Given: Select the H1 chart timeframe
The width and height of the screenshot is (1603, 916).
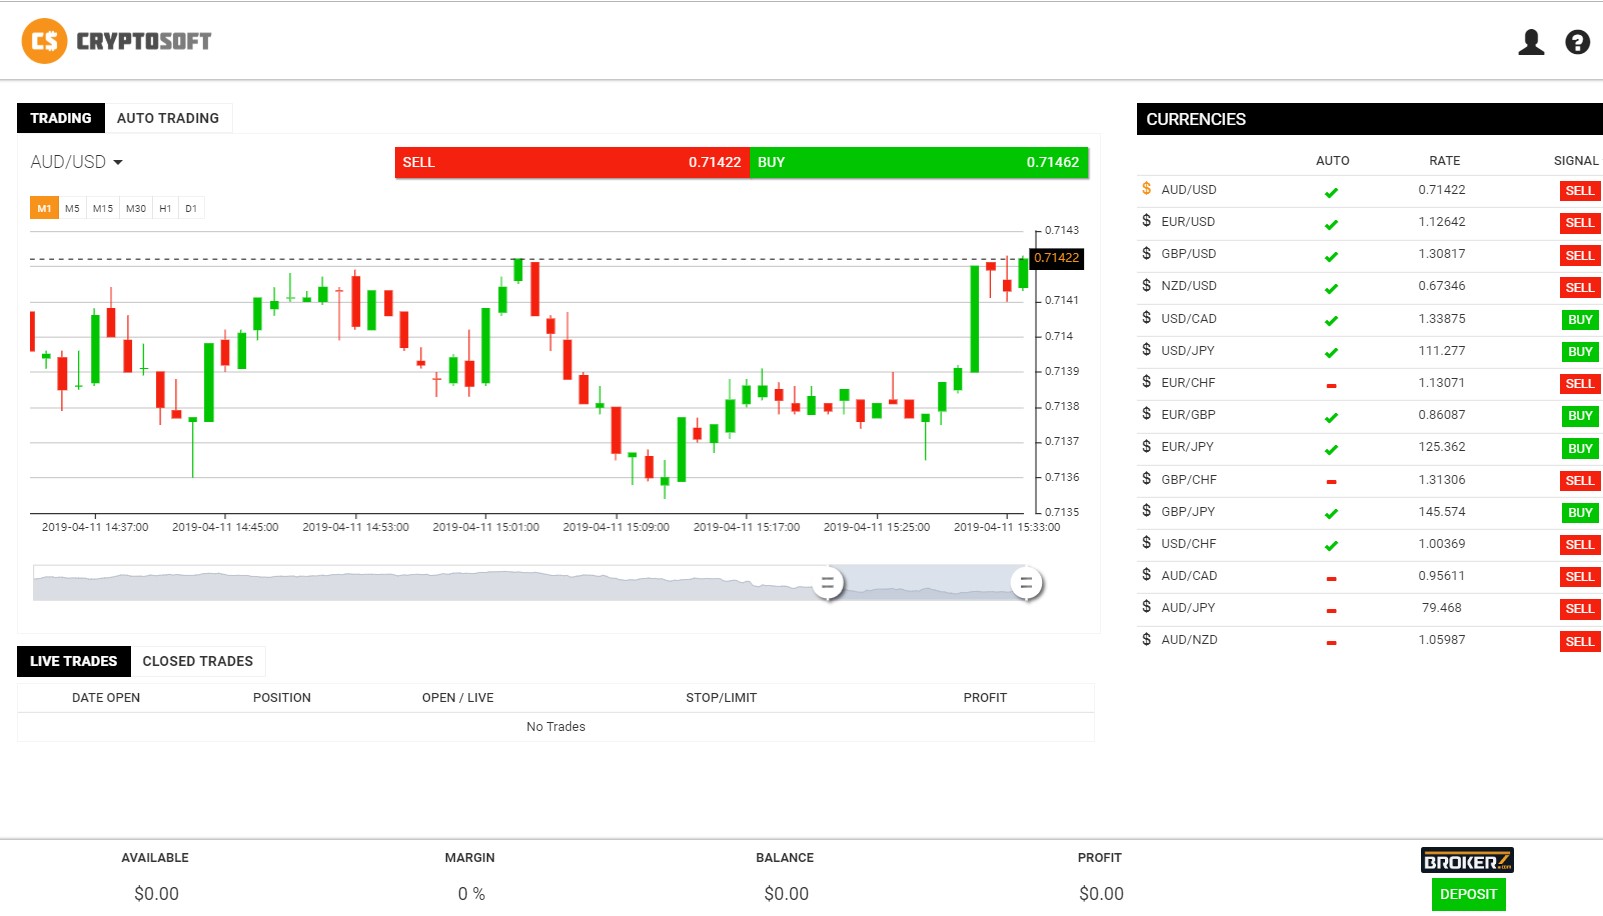Looking at the screenshot, I should click(x=165, y=208).
